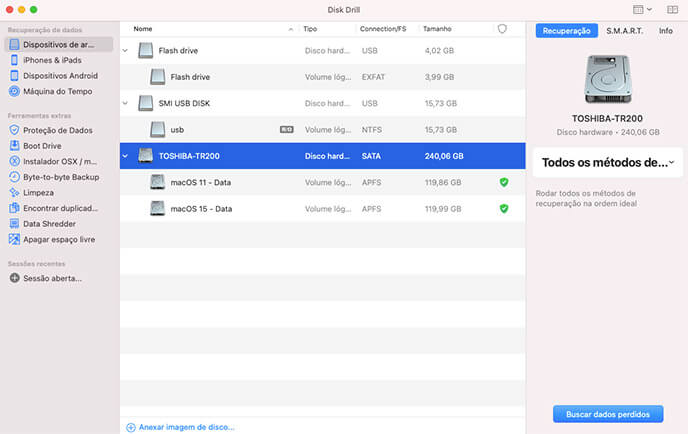This screenshot has width=688, height=434.
Task: Click green shield on macOS 11 - Data
Action: pyautogui.click(x=504, y=182)
